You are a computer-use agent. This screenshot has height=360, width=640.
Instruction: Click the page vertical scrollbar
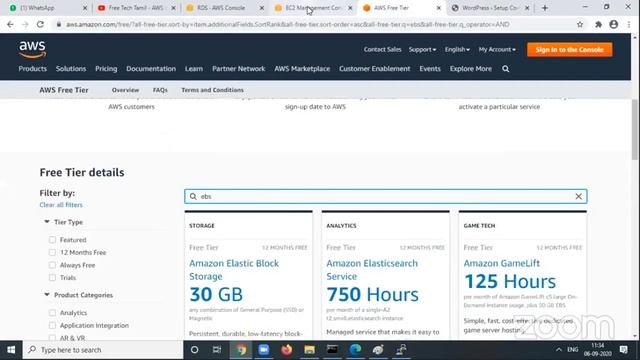point(635,129)
